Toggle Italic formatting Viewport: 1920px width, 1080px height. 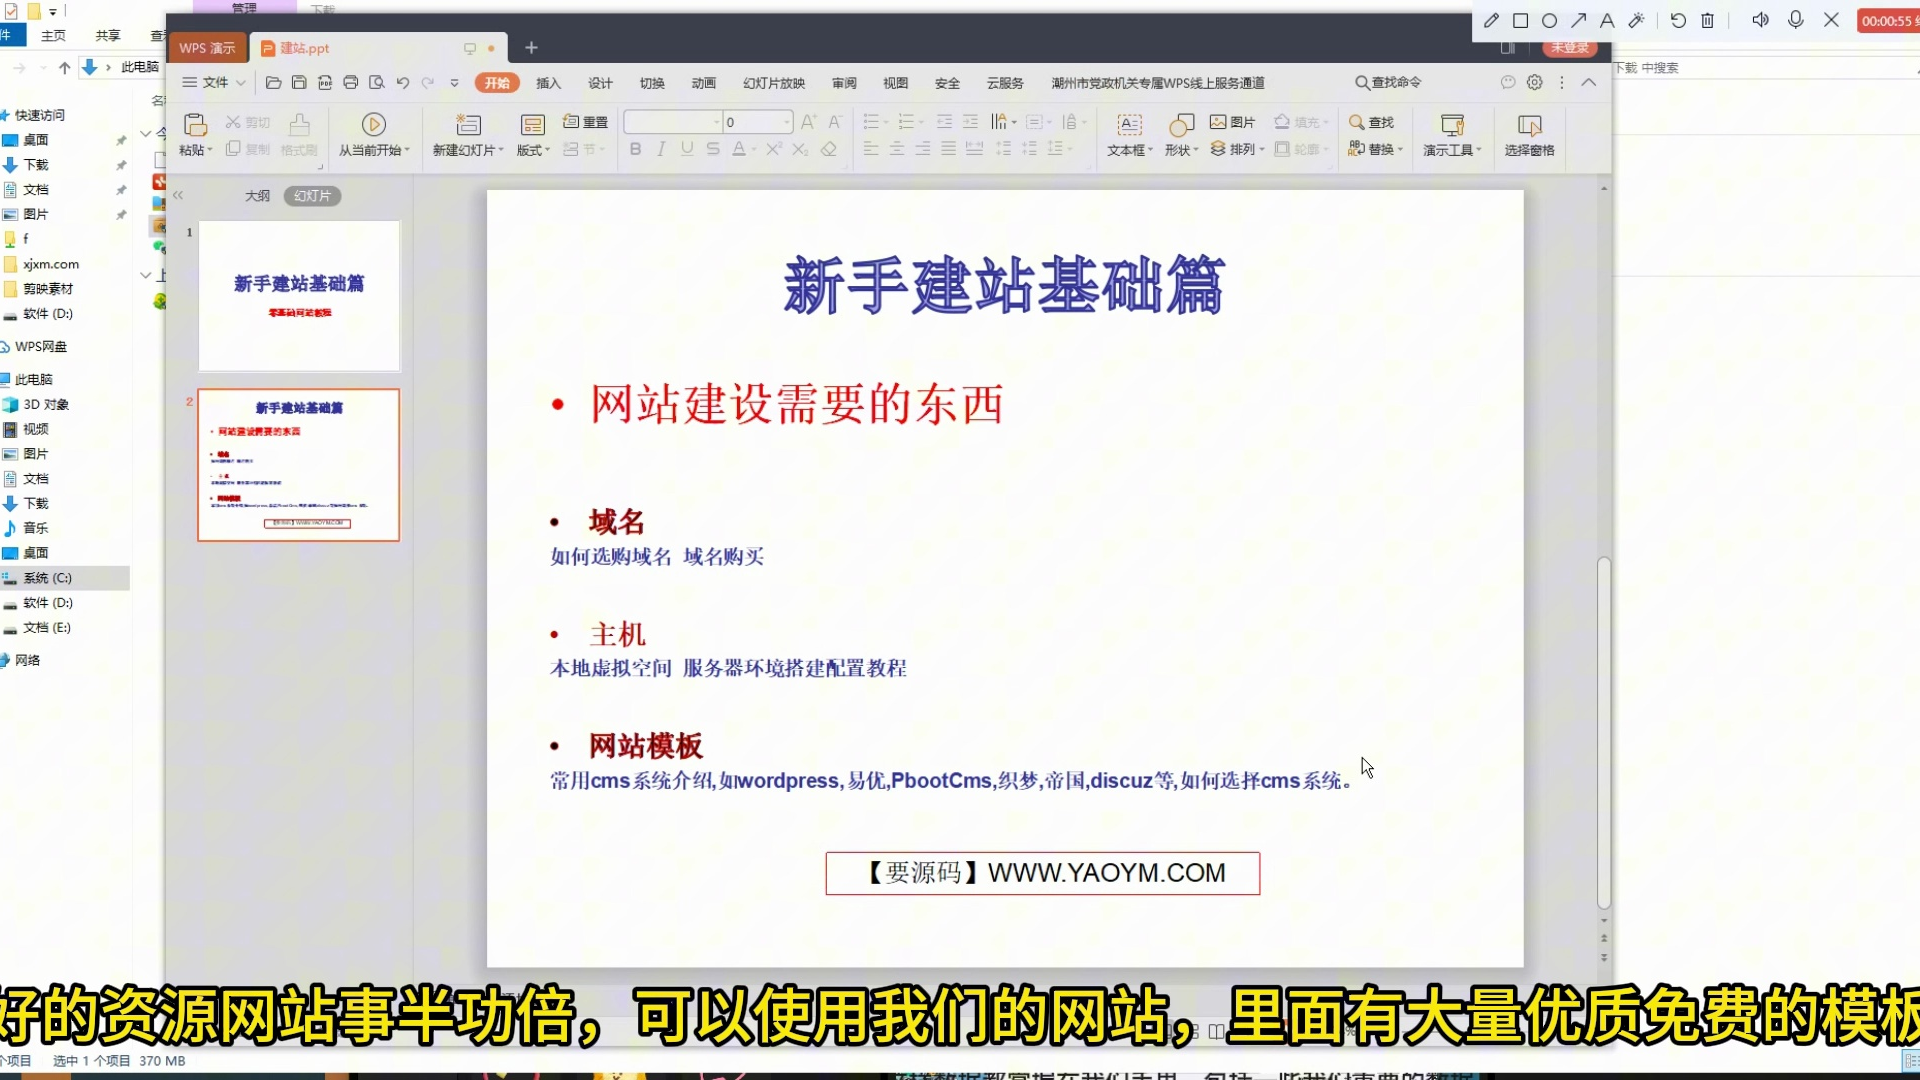point(661,149)
